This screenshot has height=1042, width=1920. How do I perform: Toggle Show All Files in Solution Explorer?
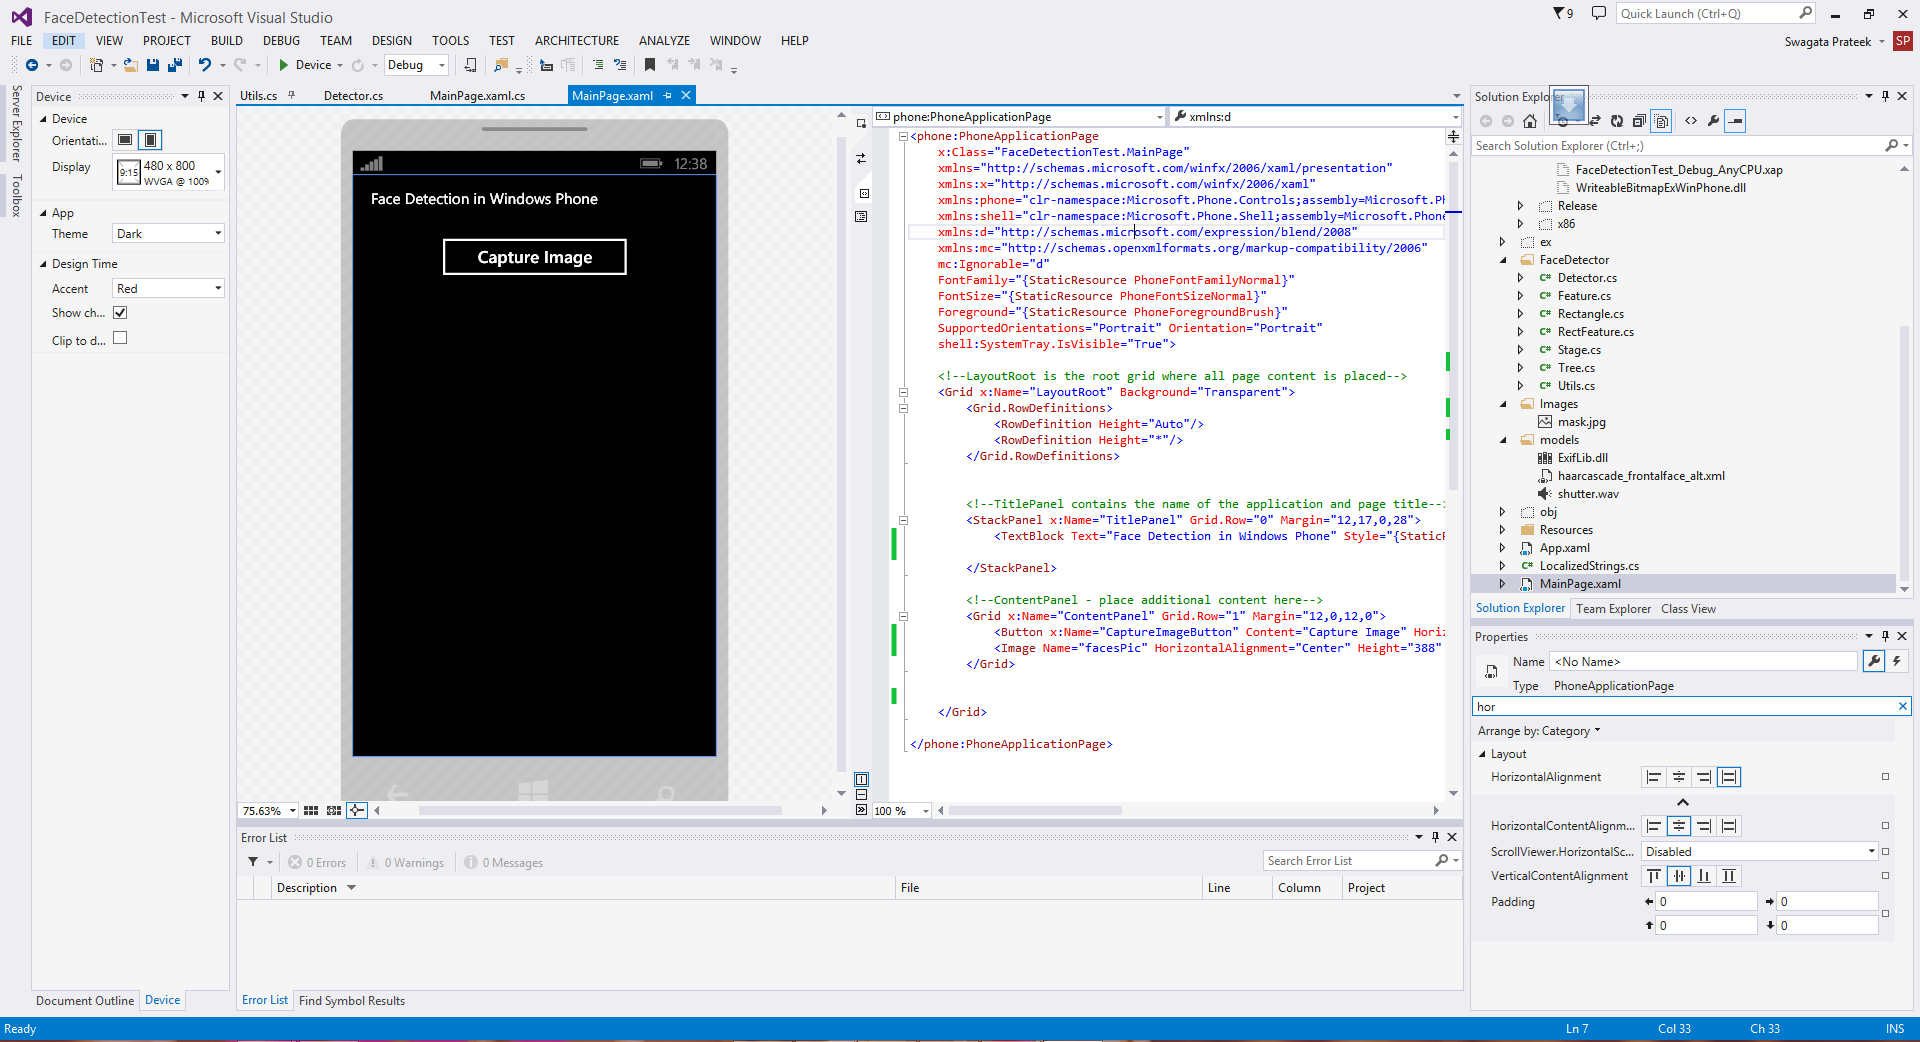pos(1661,121)
